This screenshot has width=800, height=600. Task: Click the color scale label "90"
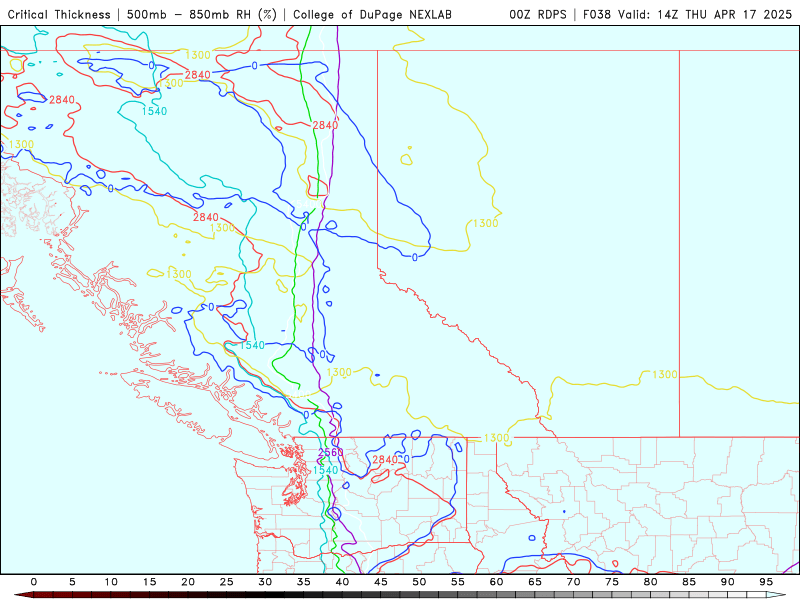point(728,582)
